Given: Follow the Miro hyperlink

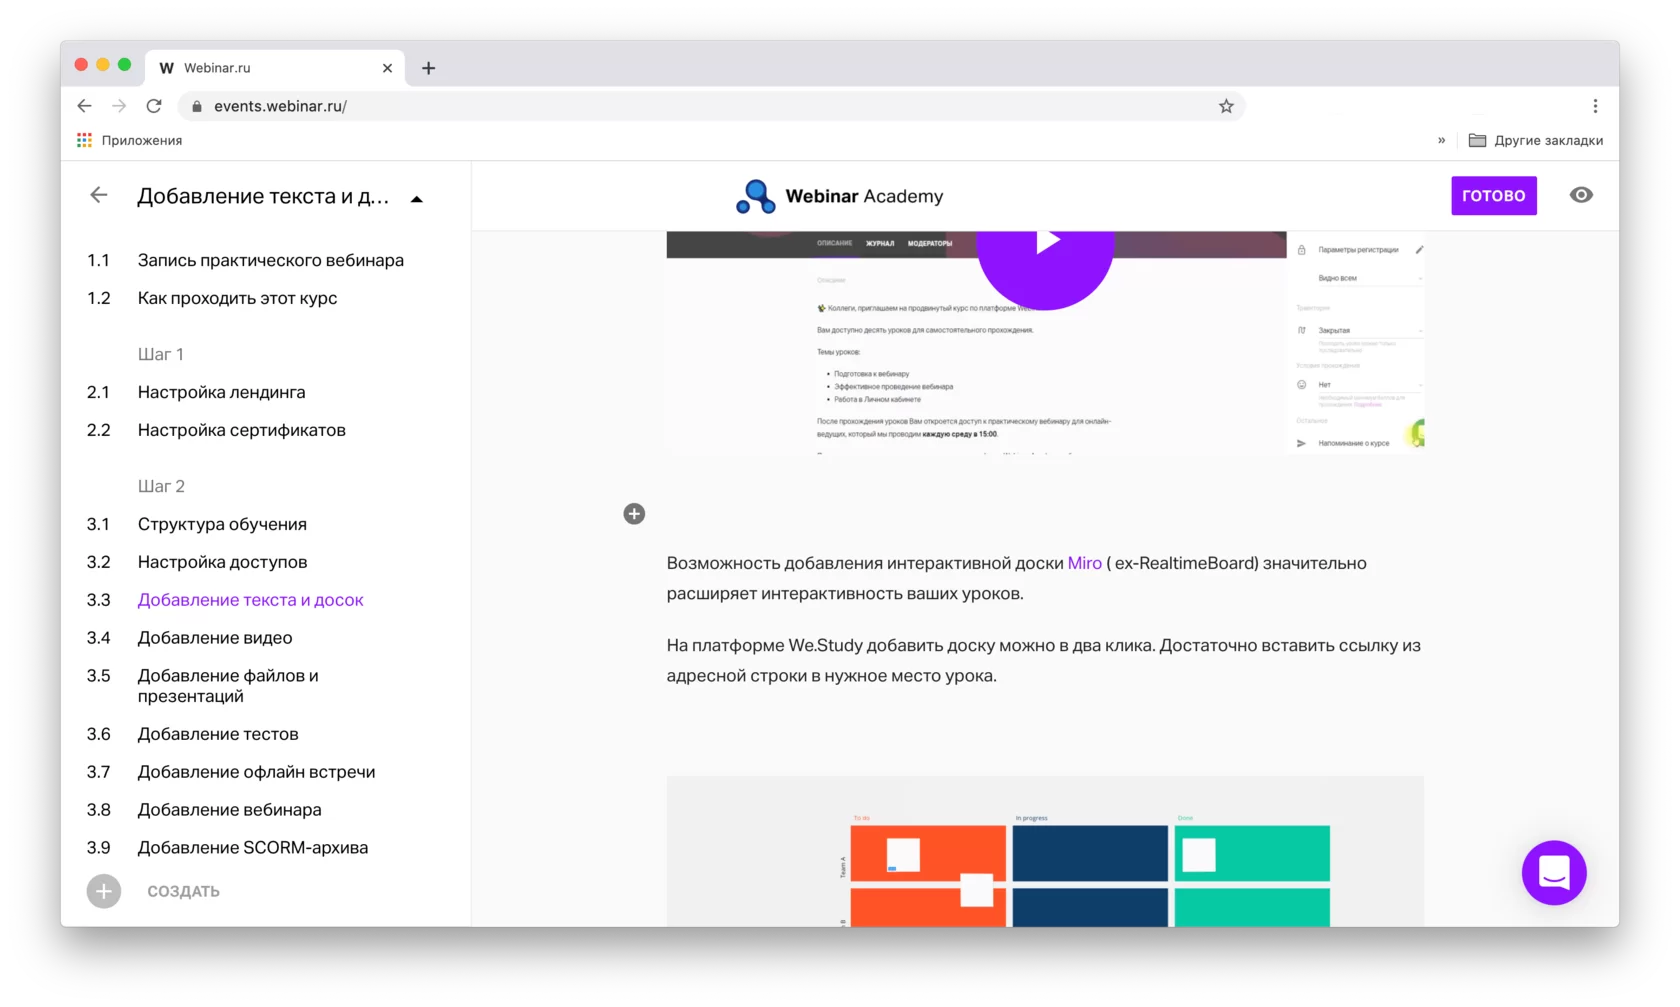Looking at the screenshot, I should pos(1084,563).
